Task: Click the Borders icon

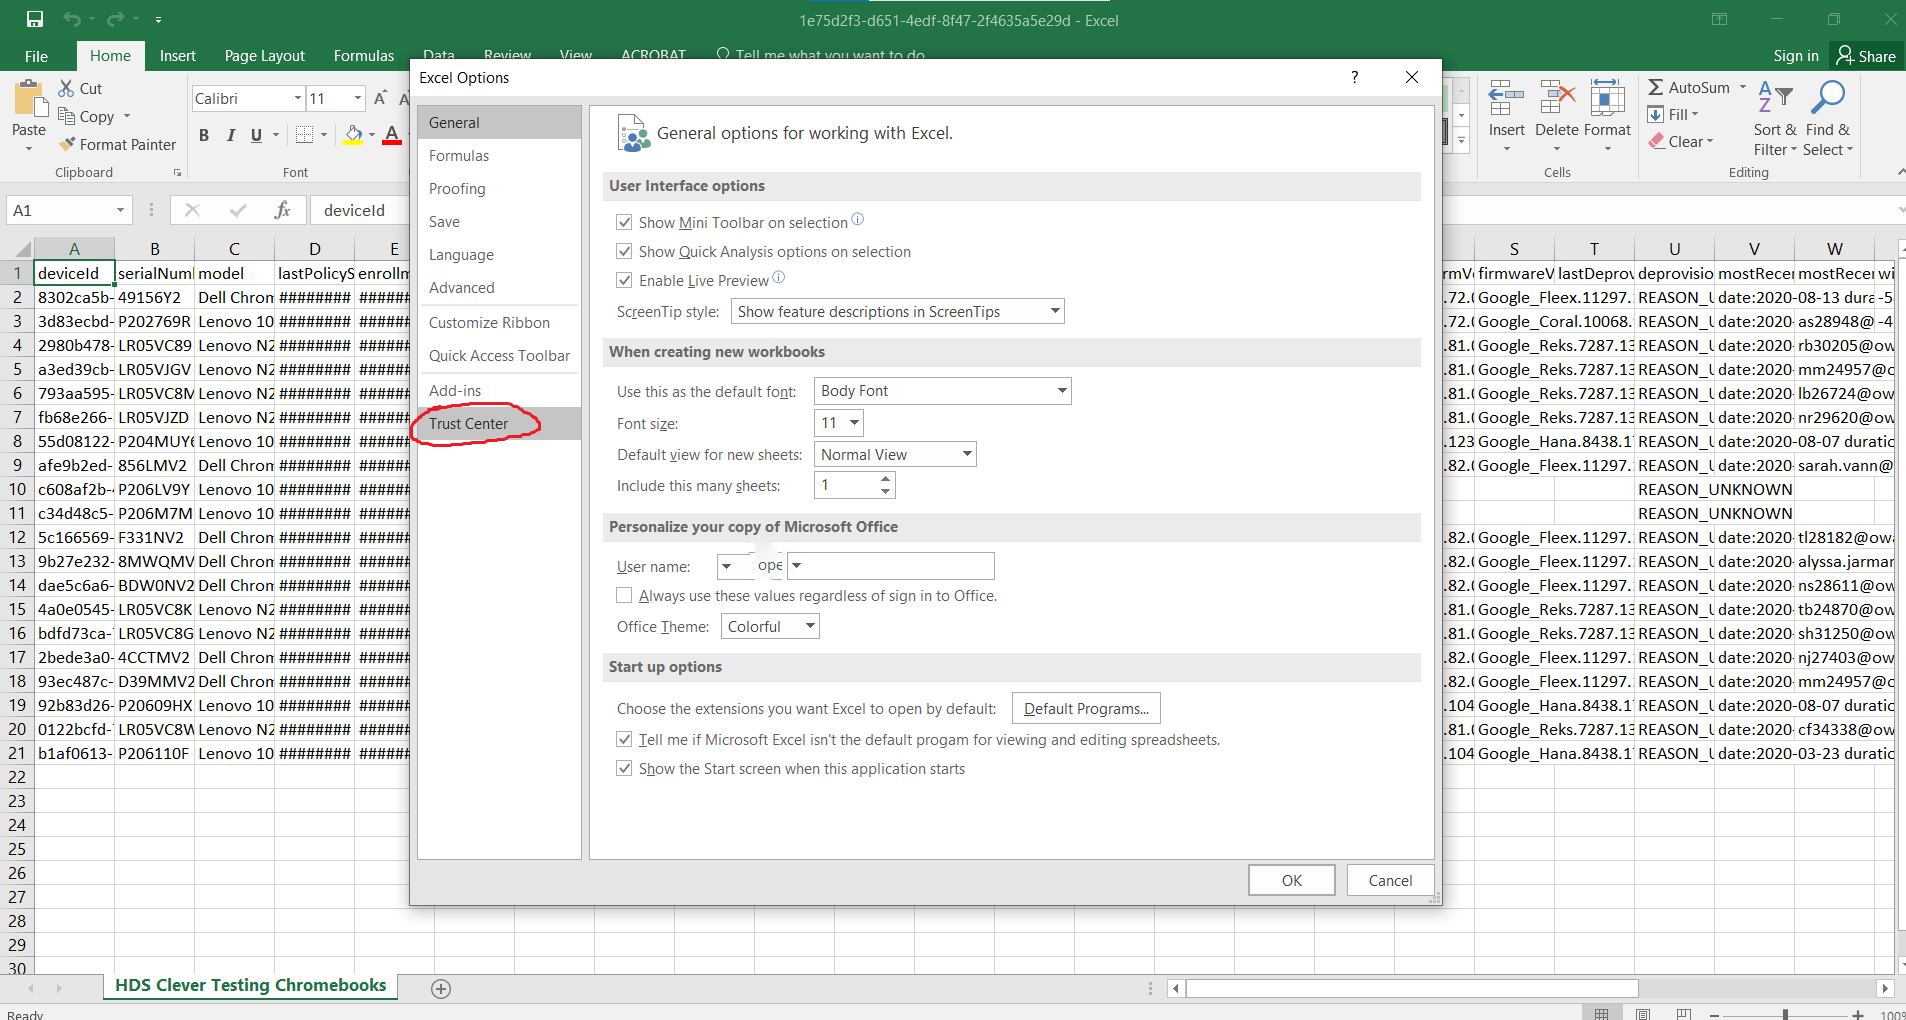Action: pos(305,135)
